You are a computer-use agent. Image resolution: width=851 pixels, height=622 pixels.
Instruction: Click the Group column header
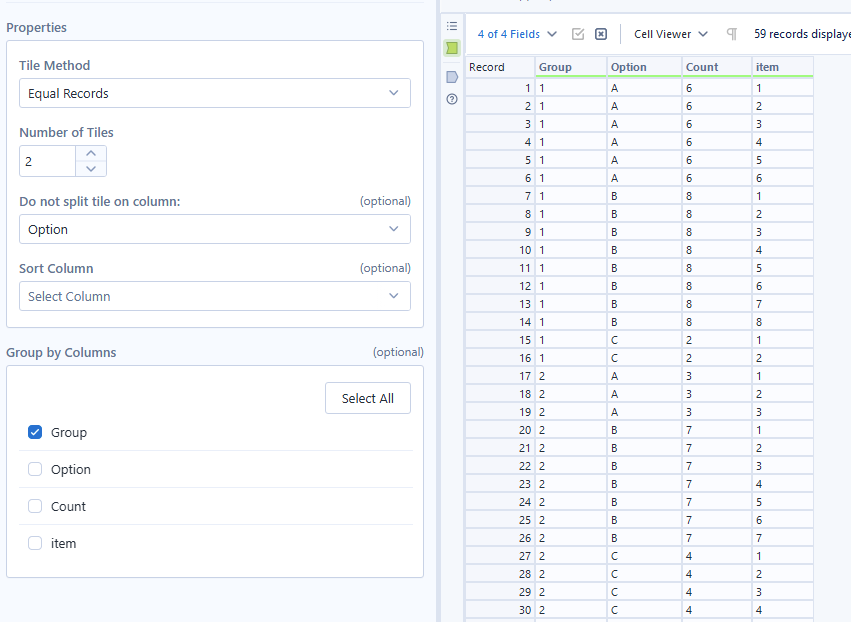click(570, 67)
